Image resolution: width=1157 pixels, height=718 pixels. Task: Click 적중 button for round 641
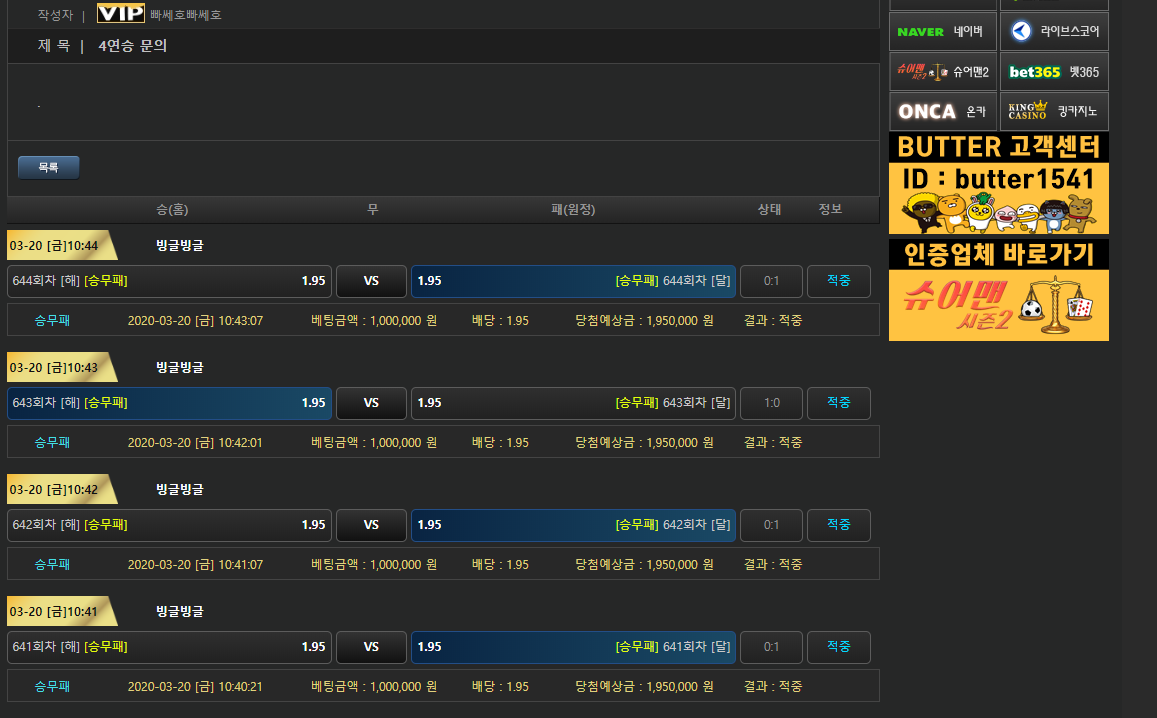pos(838,647)
